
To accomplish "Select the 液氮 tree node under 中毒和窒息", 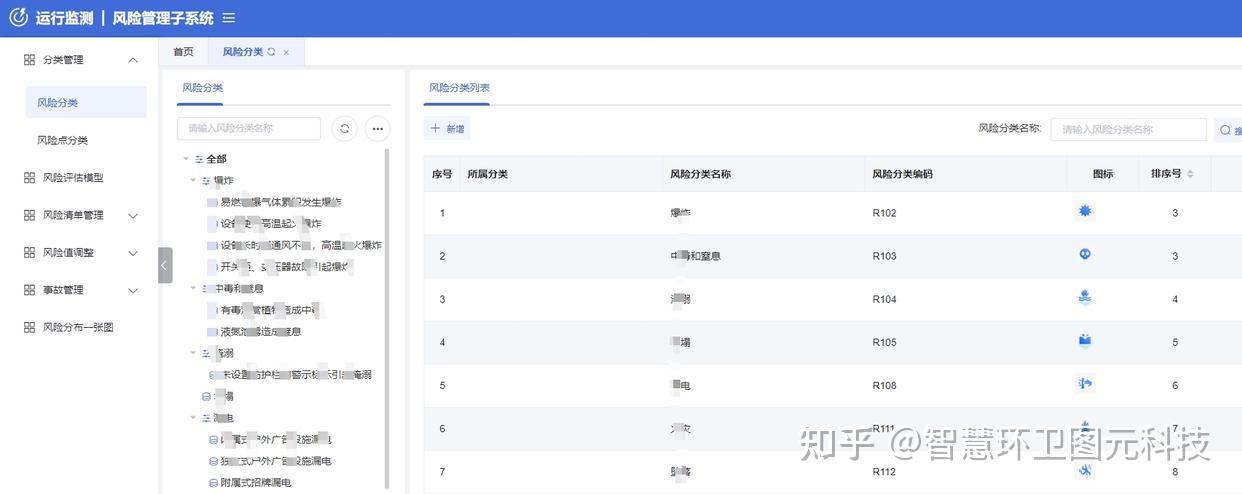I will 260,331.
